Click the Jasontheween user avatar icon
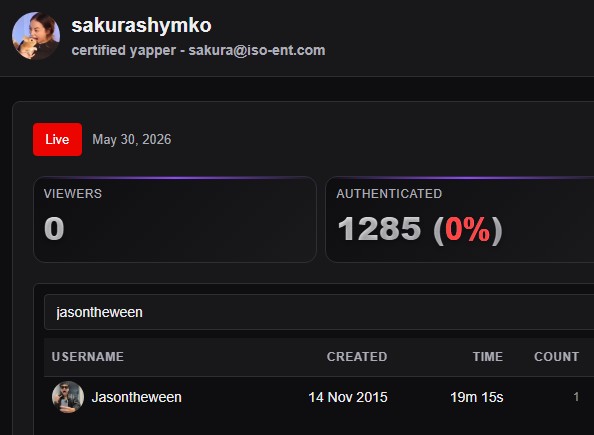 [x=68, y=397]
